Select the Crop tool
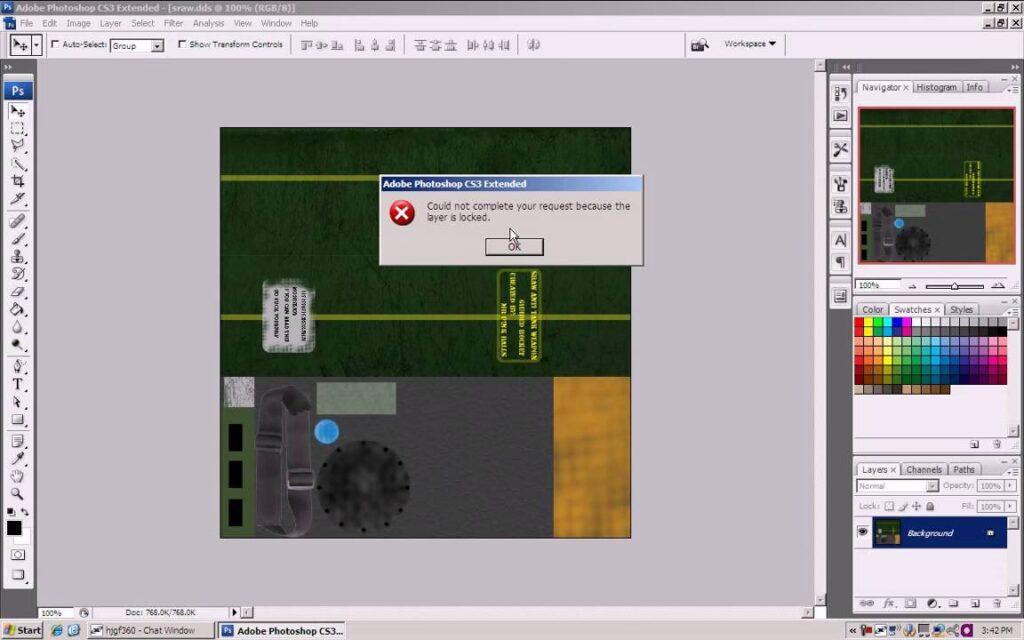 tap(18, 181)
